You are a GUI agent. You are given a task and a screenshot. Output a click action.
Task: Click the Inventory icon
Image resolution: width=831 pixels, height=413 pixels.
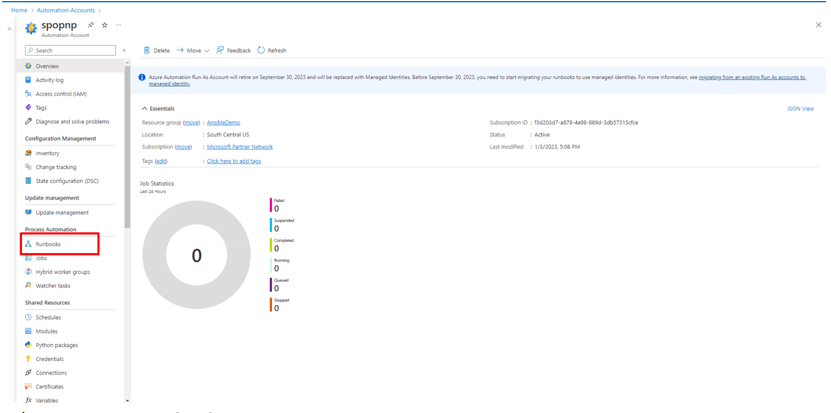(29, 153)
